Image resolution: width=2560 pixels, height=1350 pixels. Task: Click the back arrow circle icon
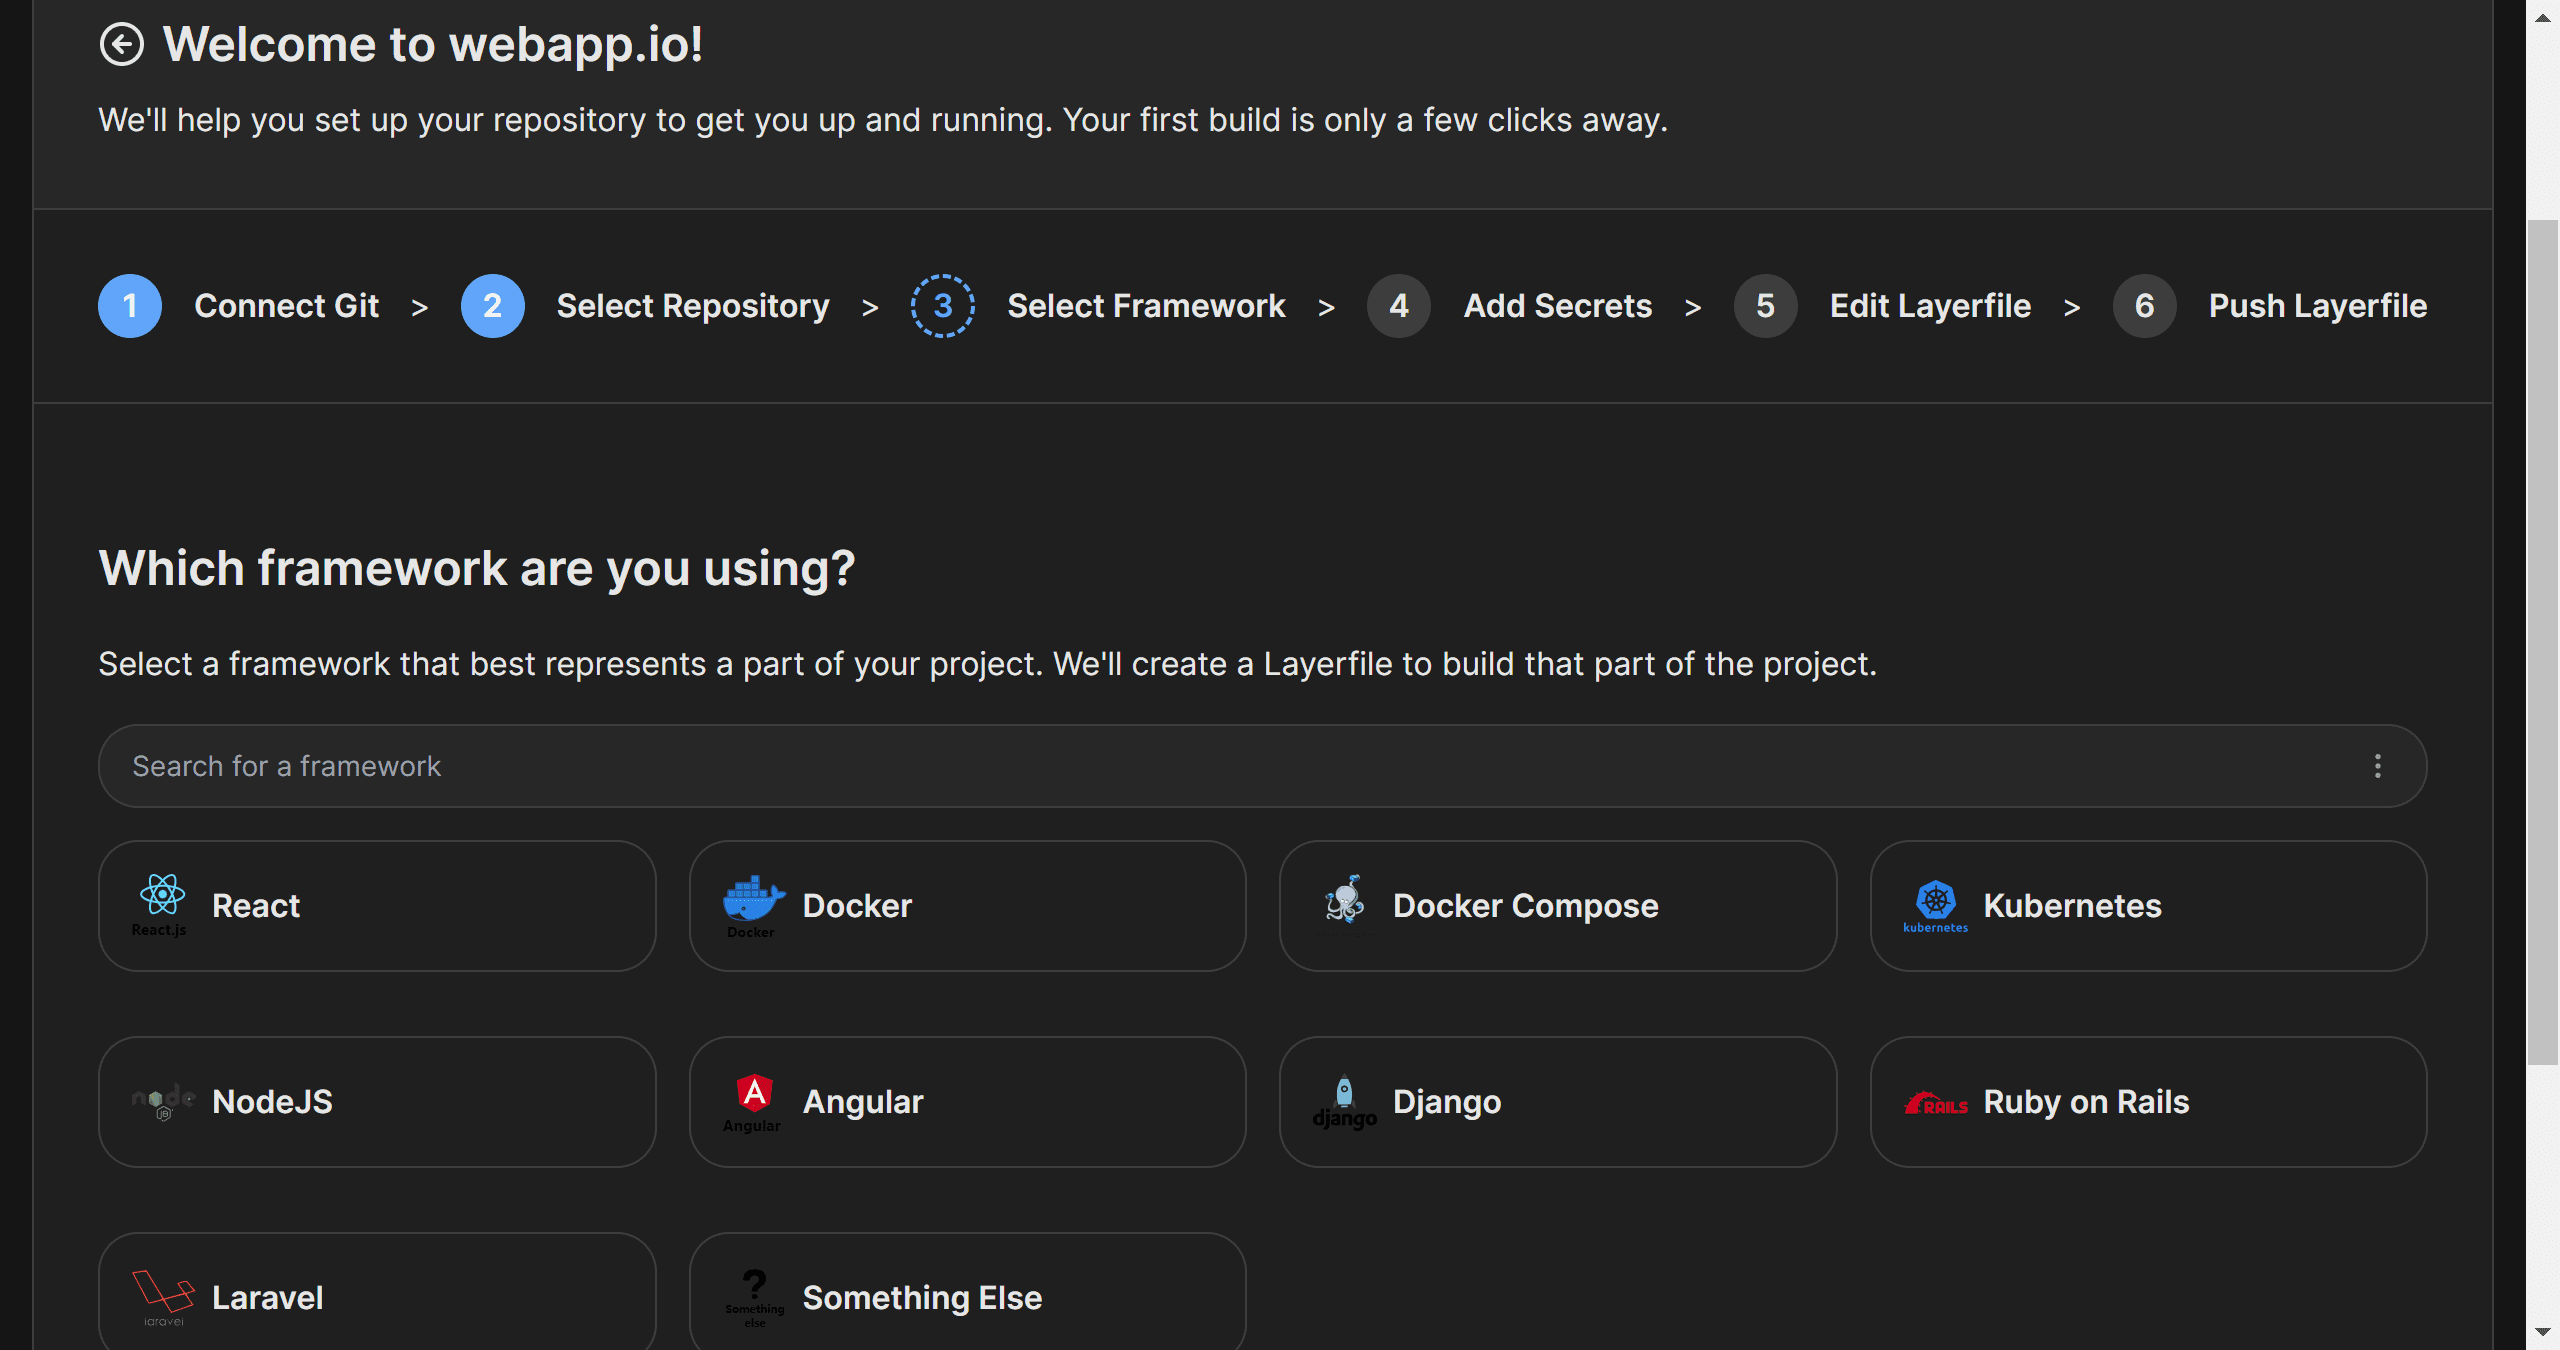[122, 45]
